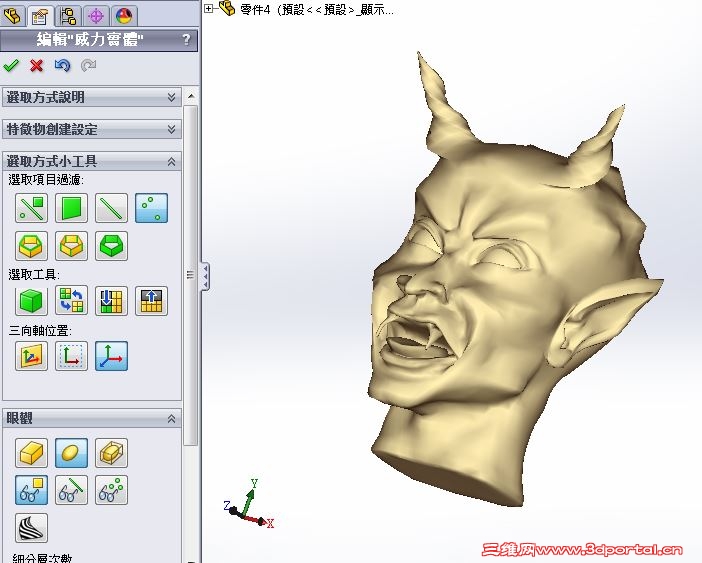Confirm with the green check mark
This screenshot has width=702, height=563.
tap(11, 66)
